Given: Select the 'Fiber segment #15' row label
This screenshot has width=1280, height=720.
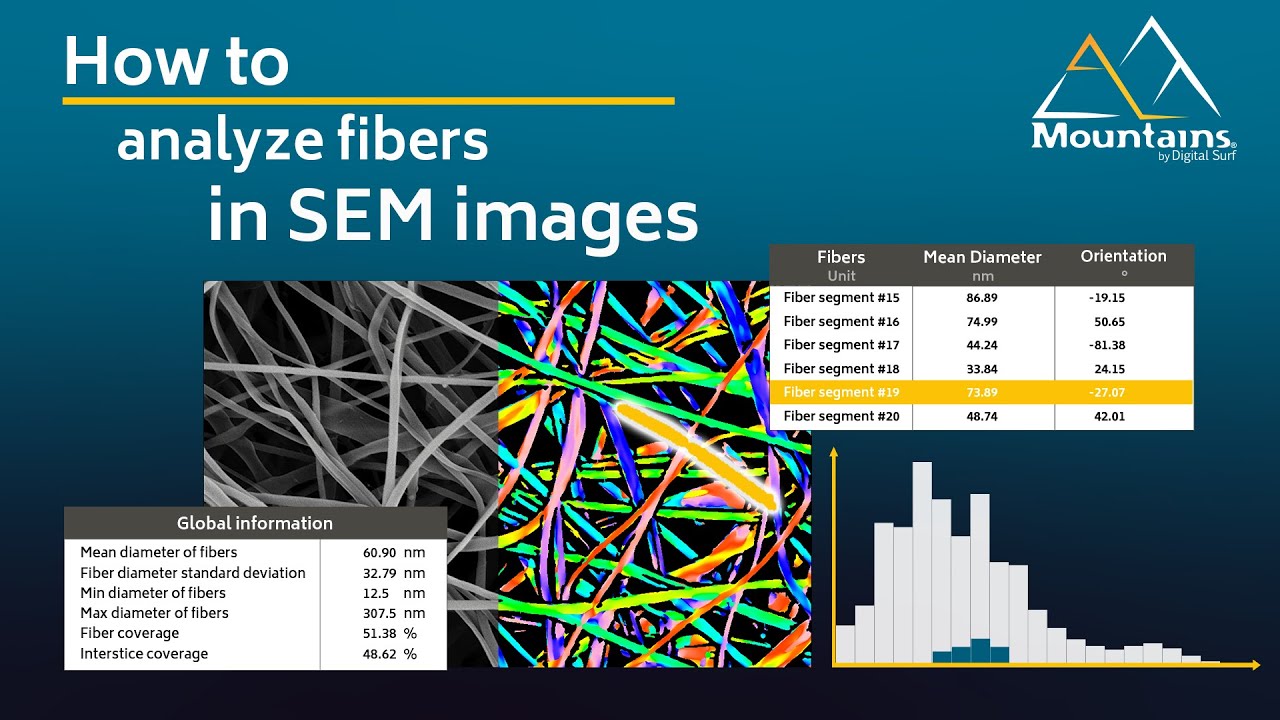Looking at the screenshot, I should click(842, 298).
